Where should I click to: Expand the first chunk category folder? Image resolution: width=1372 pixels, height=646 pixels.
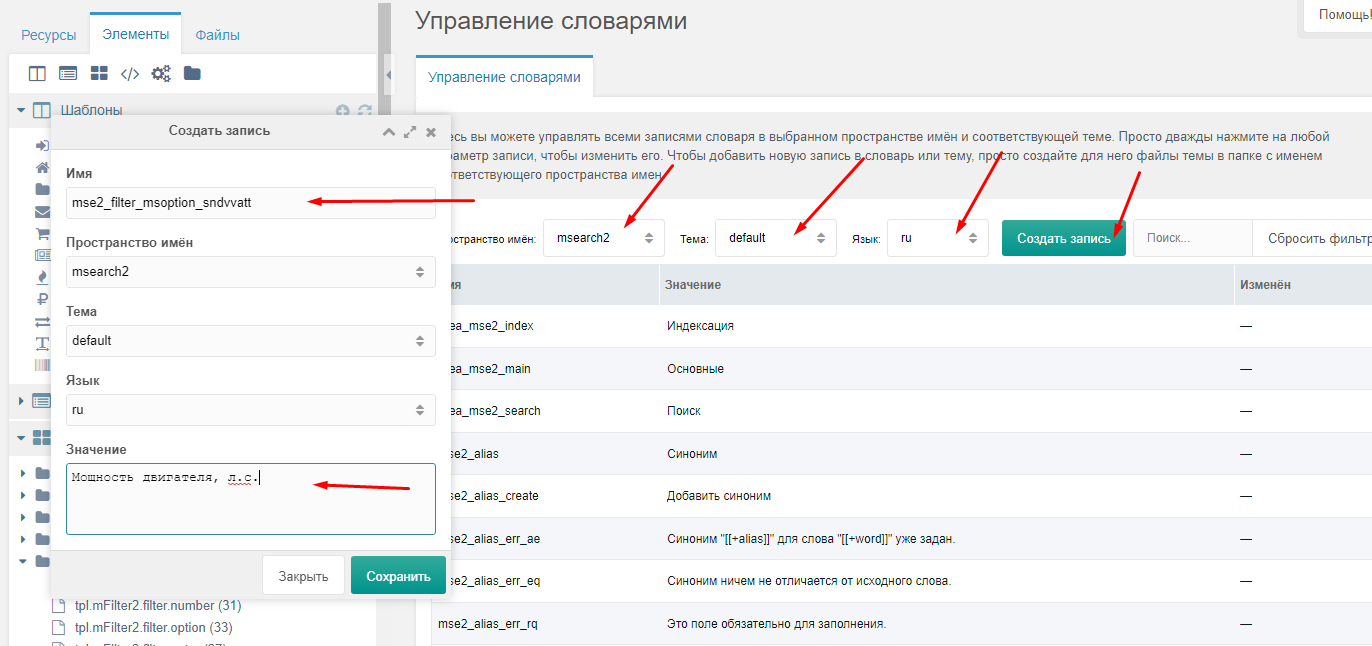(23, 473)
